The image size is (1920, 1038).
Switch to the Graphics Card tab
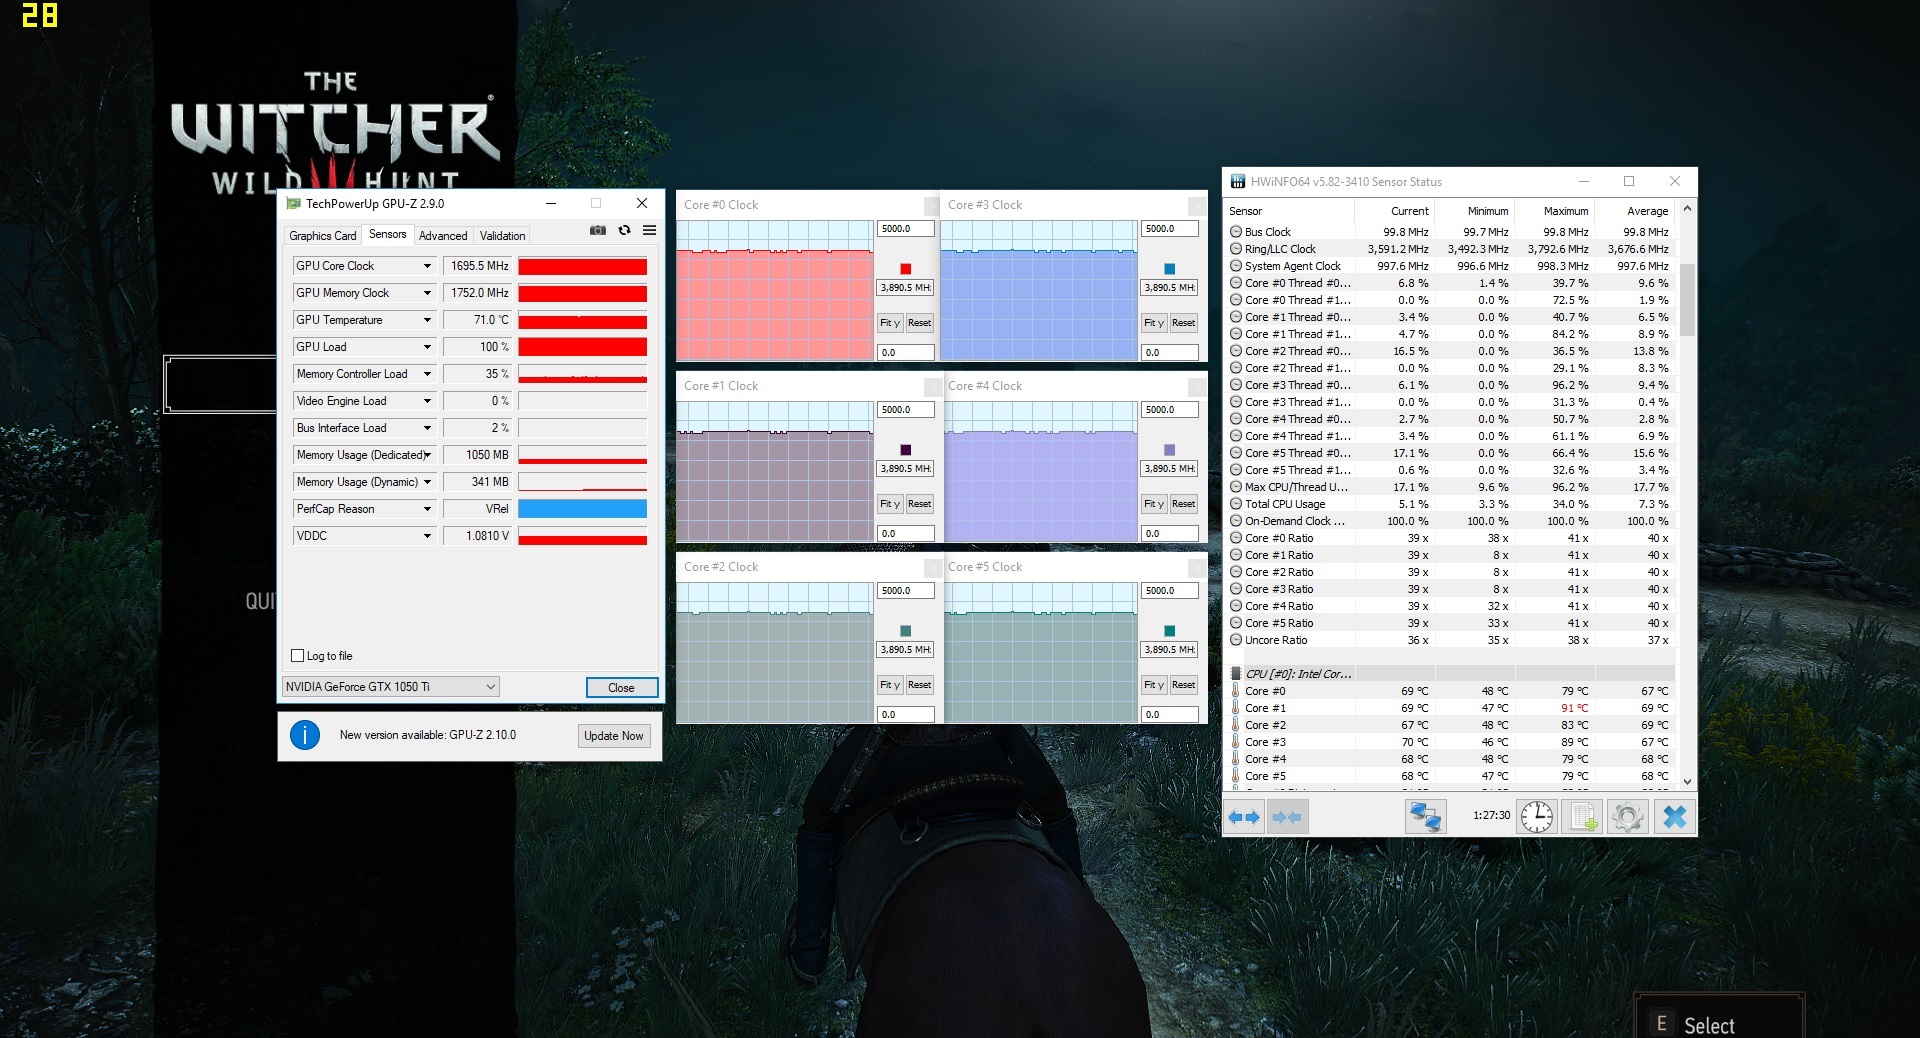tap(322, 236)
